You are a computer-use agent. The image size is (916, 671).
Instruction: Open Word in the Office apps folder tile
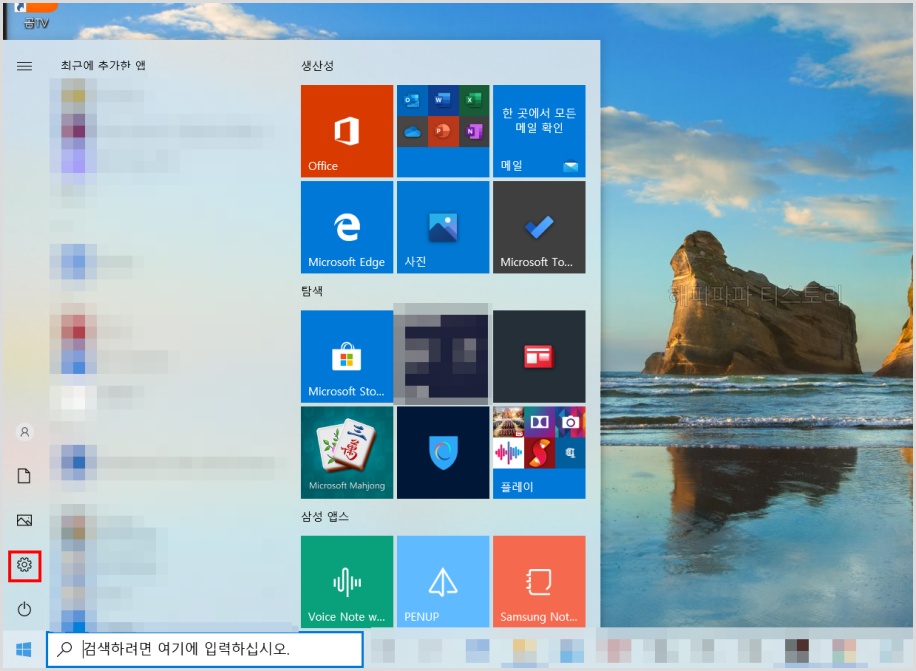click(443, 100)
